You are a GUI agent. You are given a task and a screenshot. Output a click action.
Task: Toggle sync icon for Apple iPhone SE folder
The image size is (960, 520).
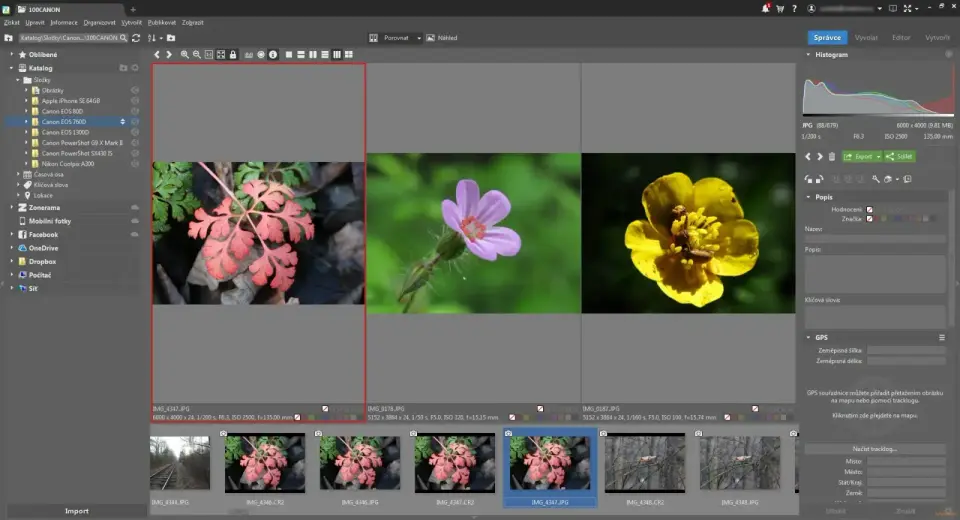(x=135, y=100)
